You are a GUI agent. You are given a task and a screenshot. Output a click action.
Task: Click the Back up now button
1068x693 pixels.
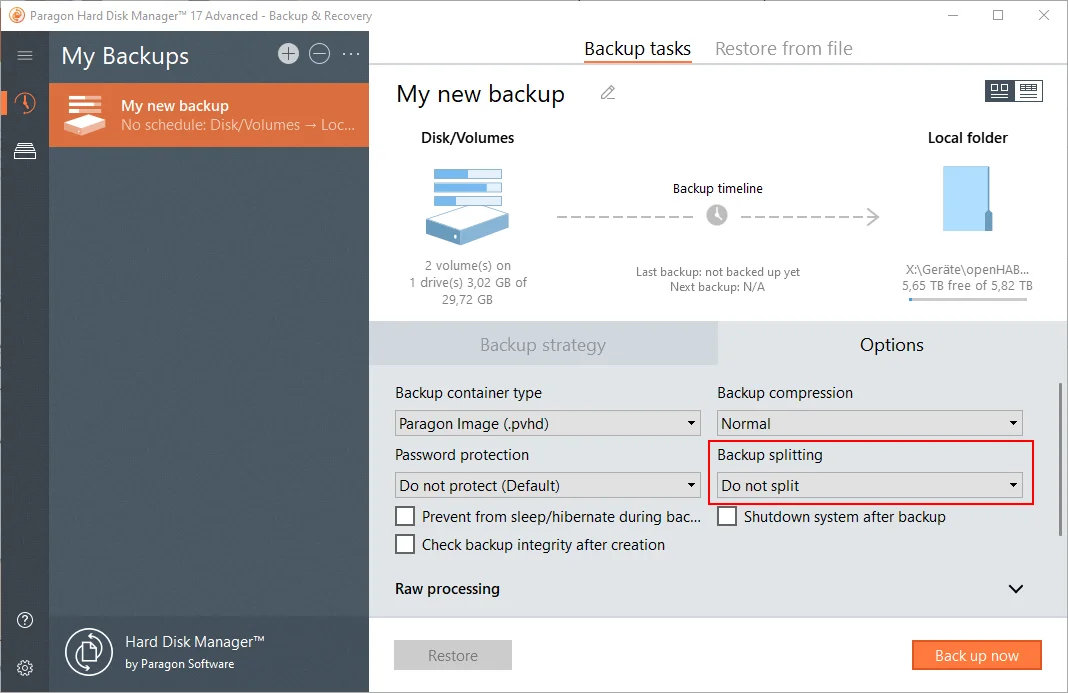977,656
